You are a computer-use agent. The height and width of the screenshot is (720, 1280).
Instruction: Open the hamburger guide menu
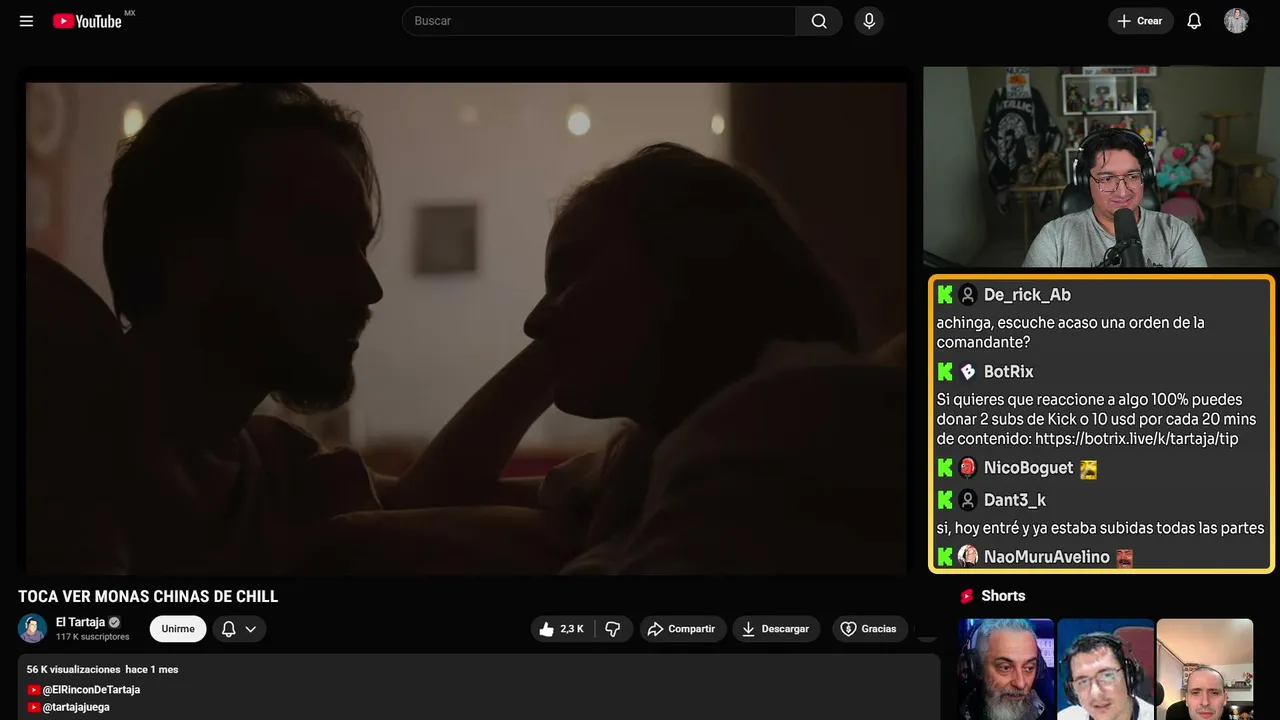point(27,21)
